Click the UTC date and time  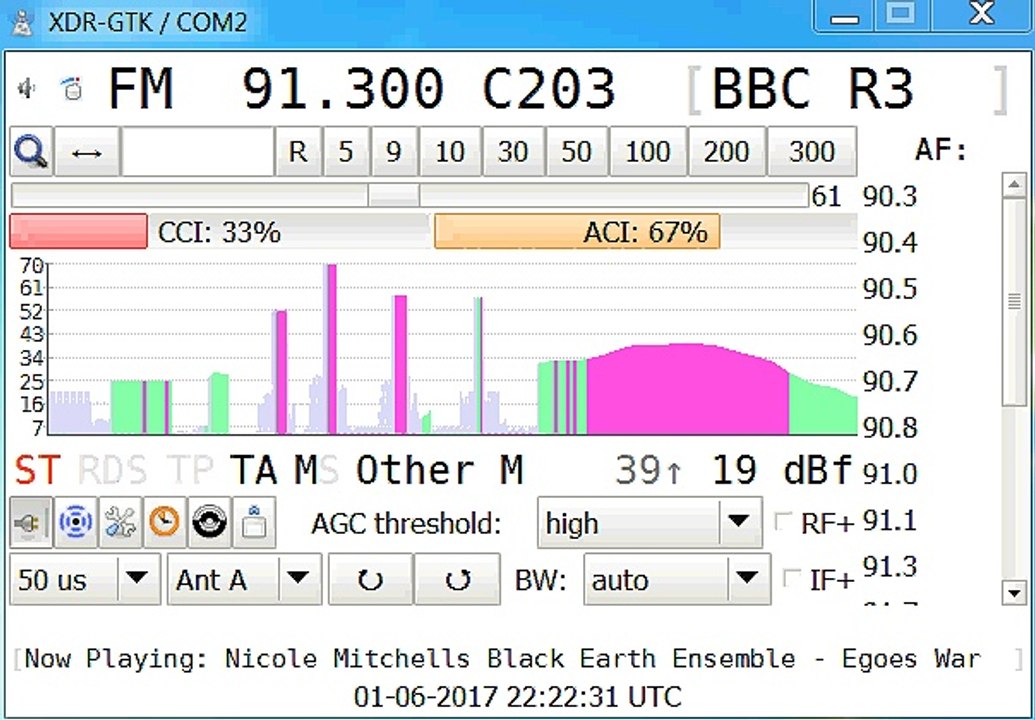pyautogui.click(x=518, y=697)
